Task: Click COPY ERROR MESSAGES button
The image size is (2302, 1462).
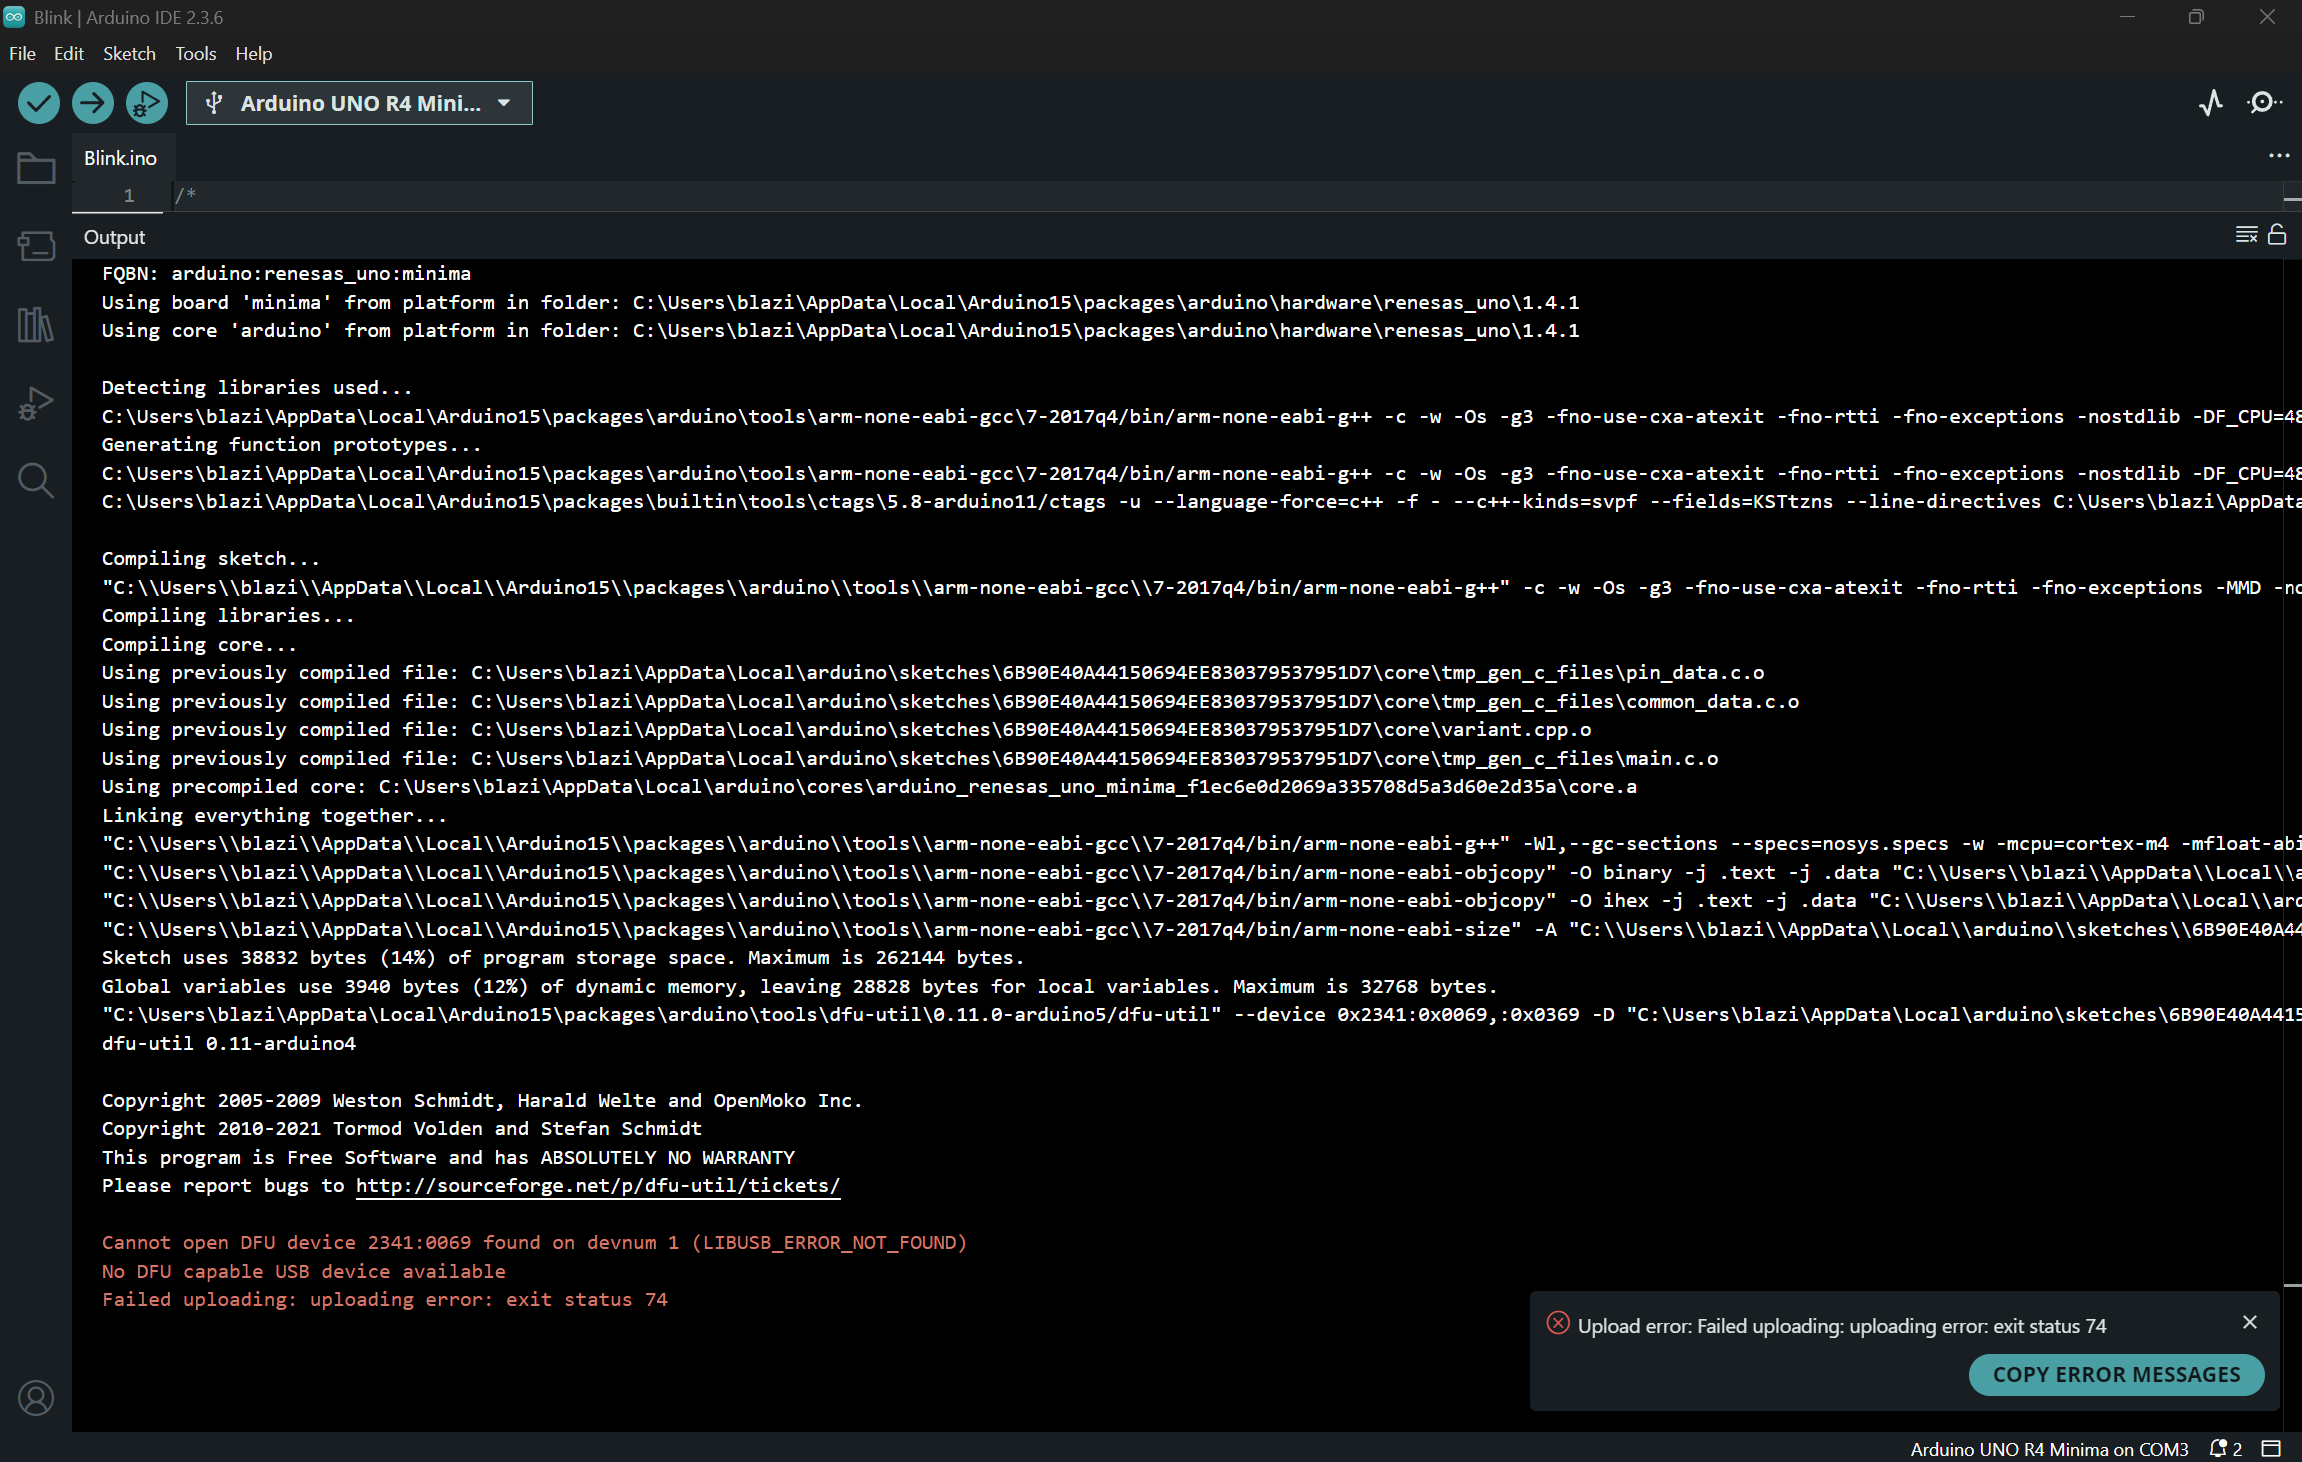Action: click(x=2116, y=1375)
